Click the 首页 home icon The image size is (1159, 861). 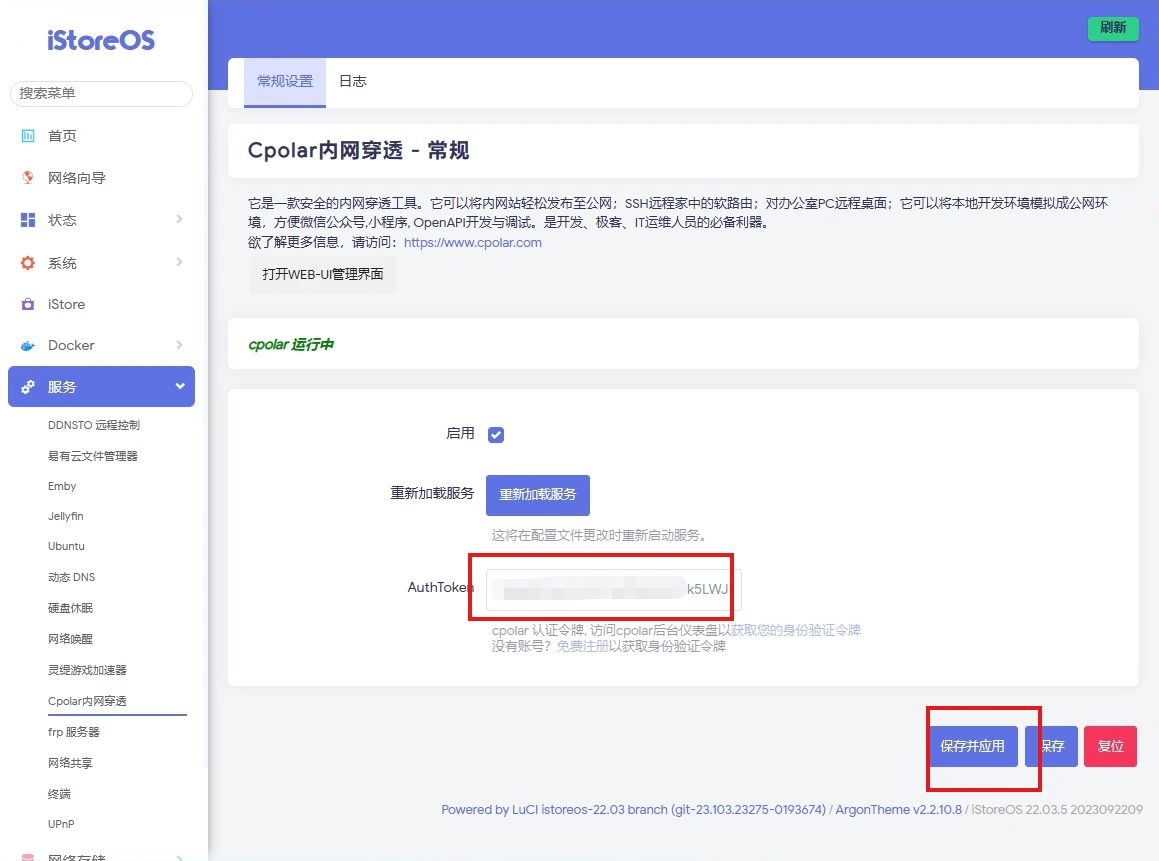[x=28, y=136]
